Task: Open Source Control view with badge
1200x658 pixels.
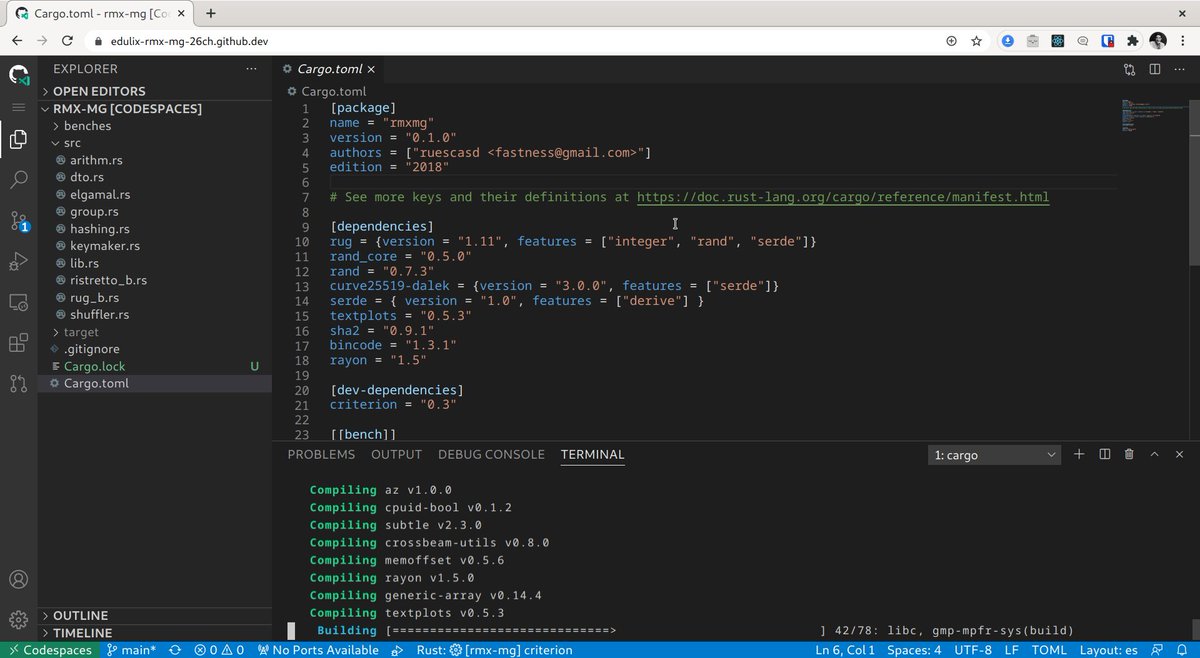Action: [x=18, y=221]
